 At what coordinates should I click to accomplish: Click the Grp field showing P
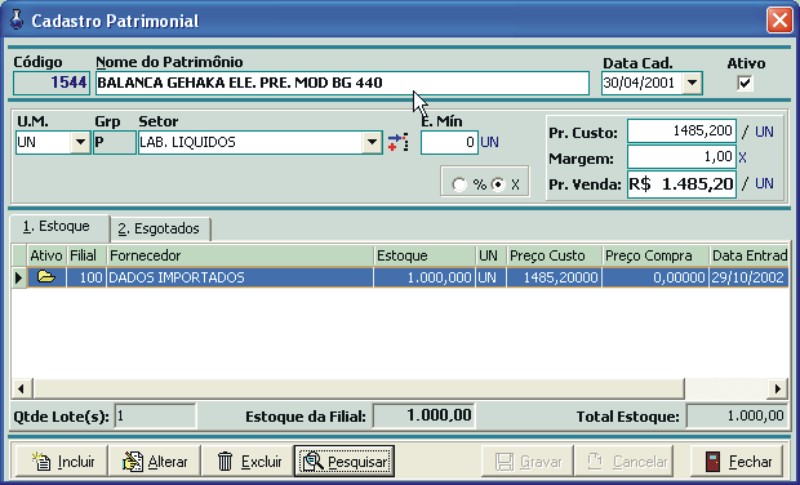(115, 142)
